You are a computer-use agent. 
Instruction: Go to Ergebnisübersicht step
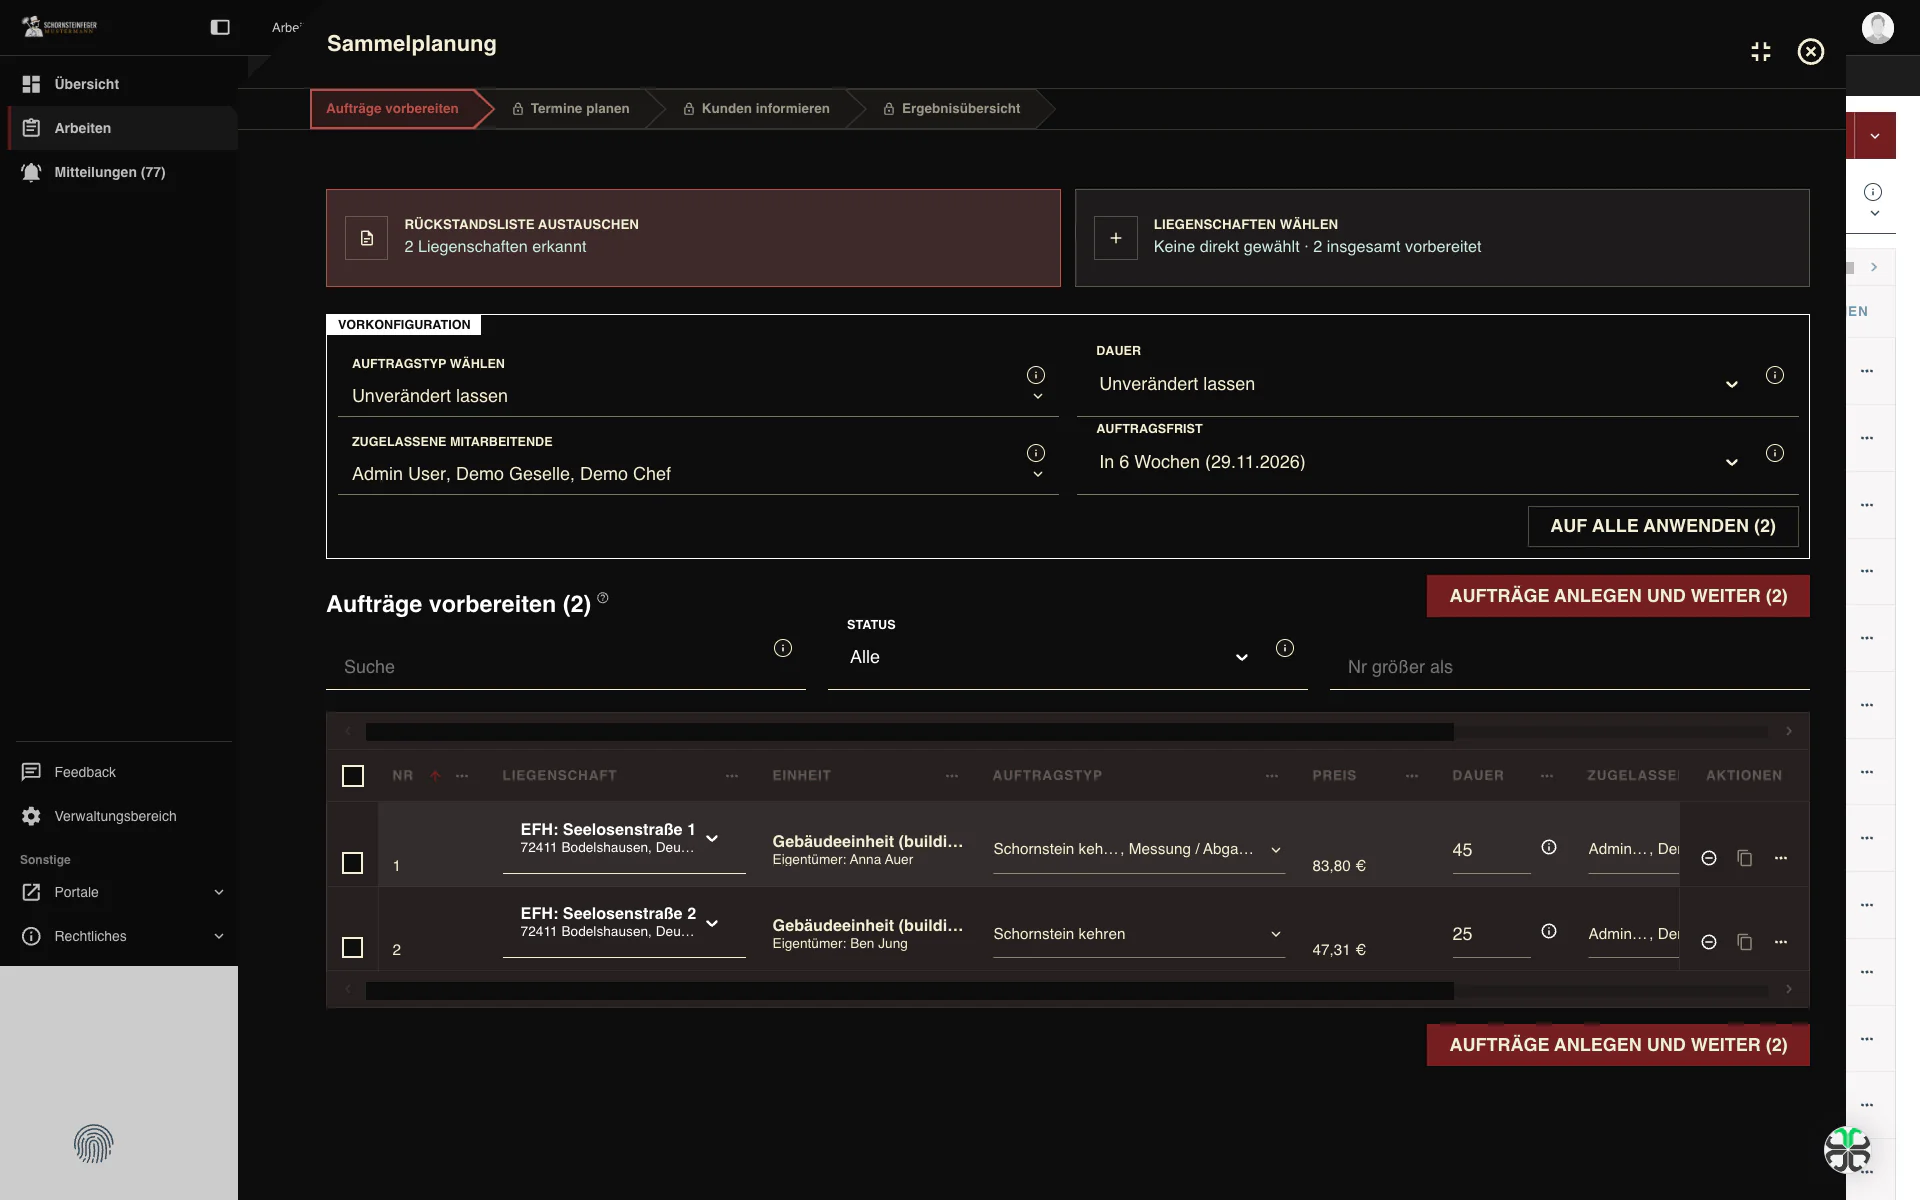952,108
